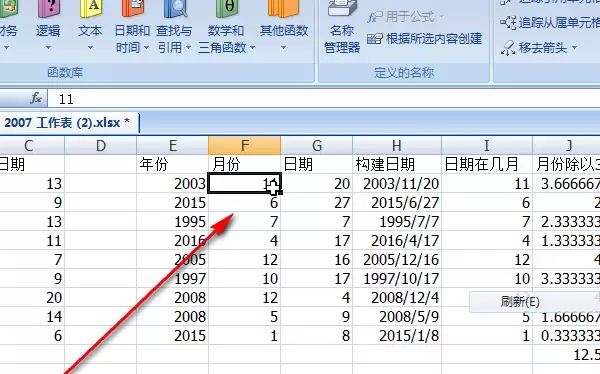Select 刷新(E) context menu entry

520,302
